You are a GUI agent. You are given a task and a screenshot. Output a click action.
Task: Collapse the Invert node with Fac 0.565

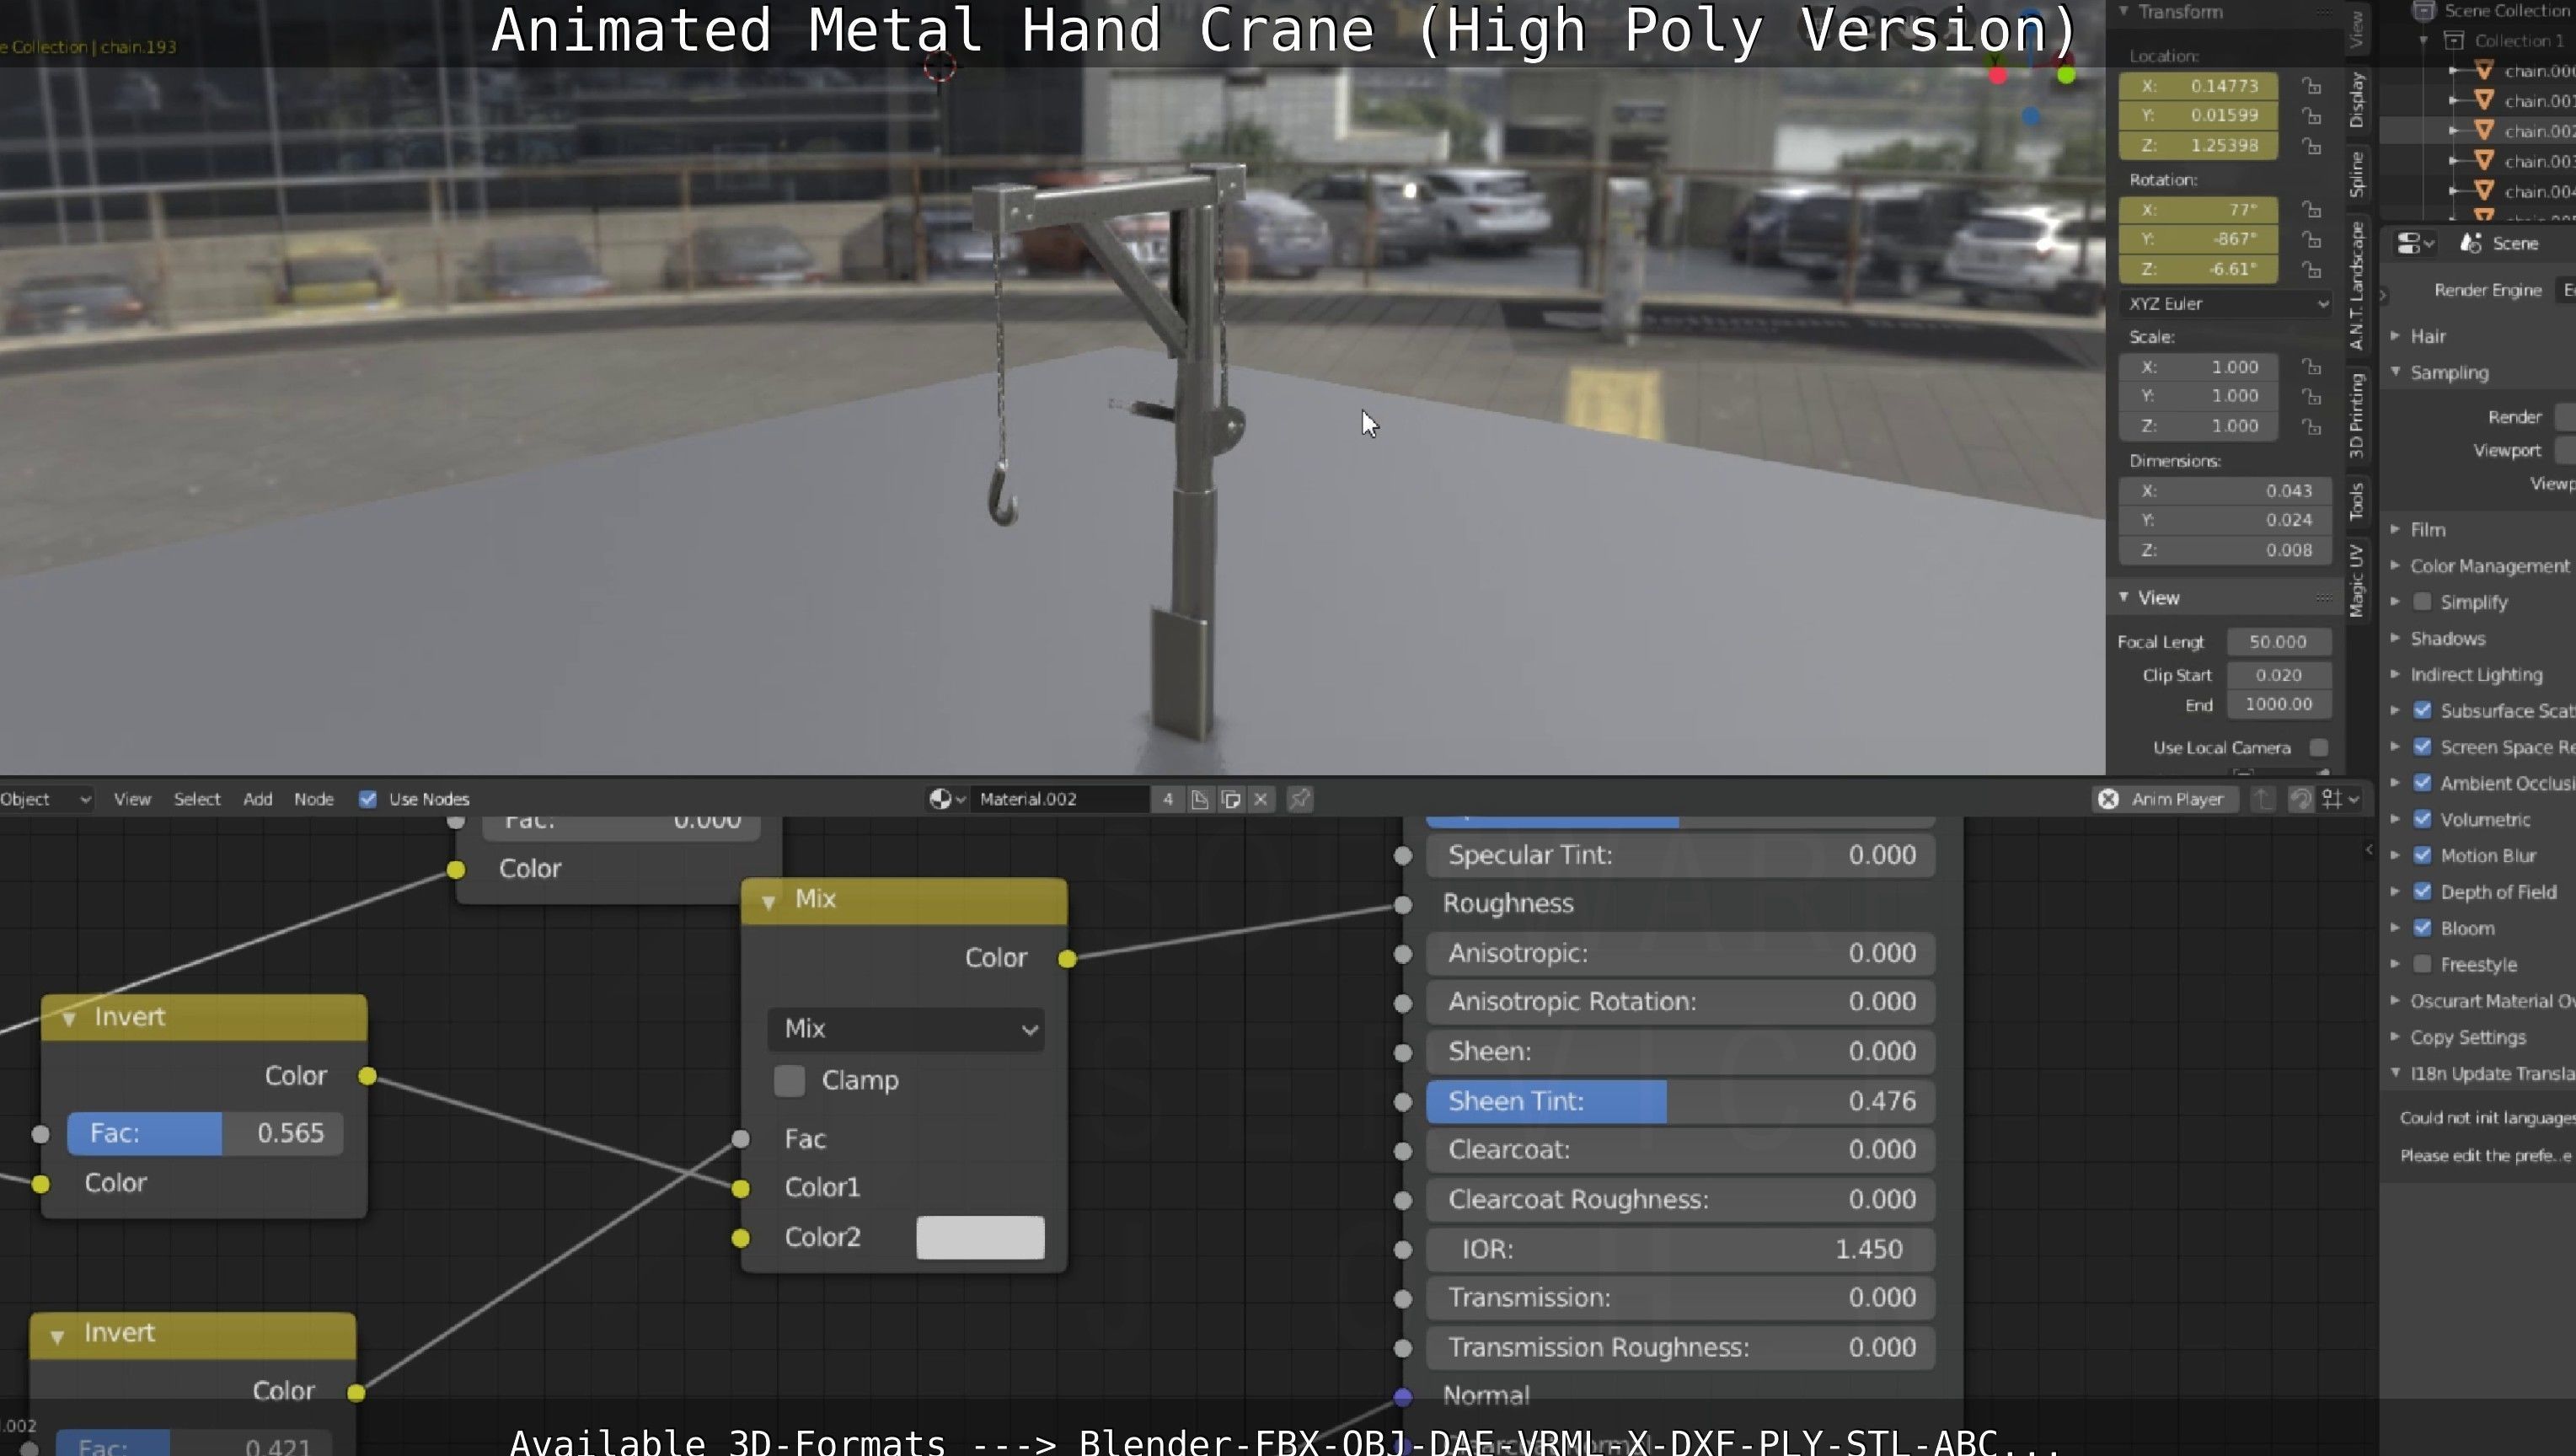[x=68, y=1019]
